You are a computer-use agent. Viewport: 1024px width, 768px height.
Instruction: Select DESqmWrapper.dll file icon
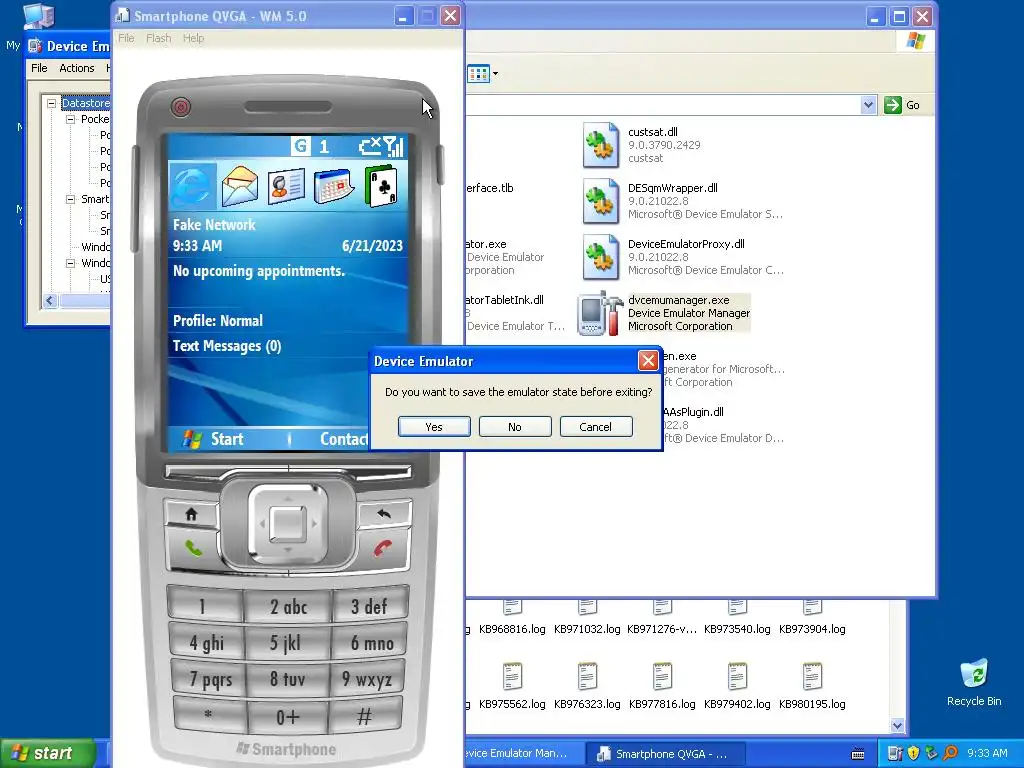tap(601, 201)
